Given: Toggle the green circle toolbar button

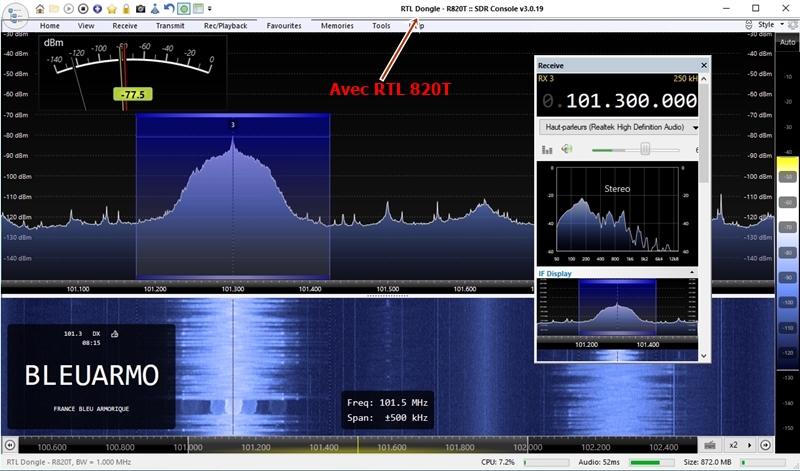Looking at the screenshot, I should 184,9.
